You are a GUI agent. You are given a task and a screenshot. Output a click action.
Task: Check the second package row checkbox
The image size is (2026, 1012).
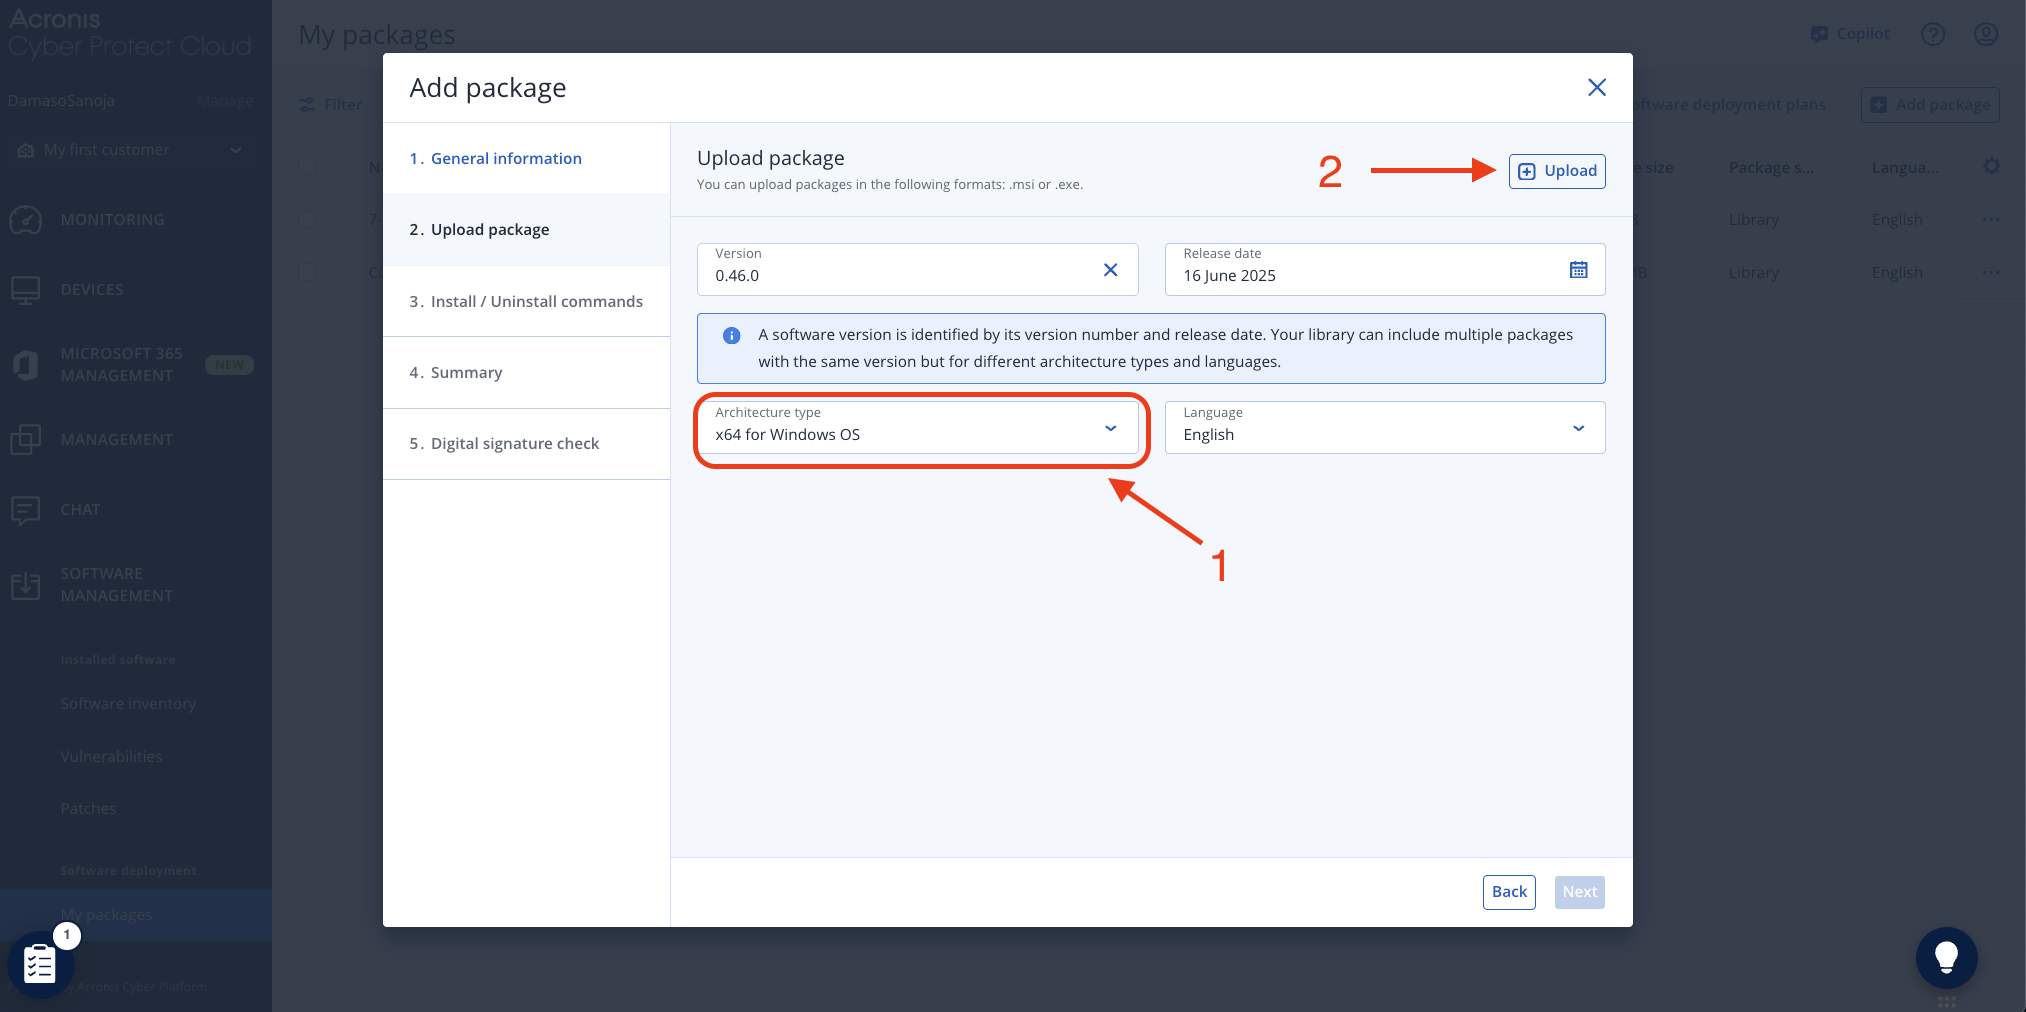tap(307, 271)
